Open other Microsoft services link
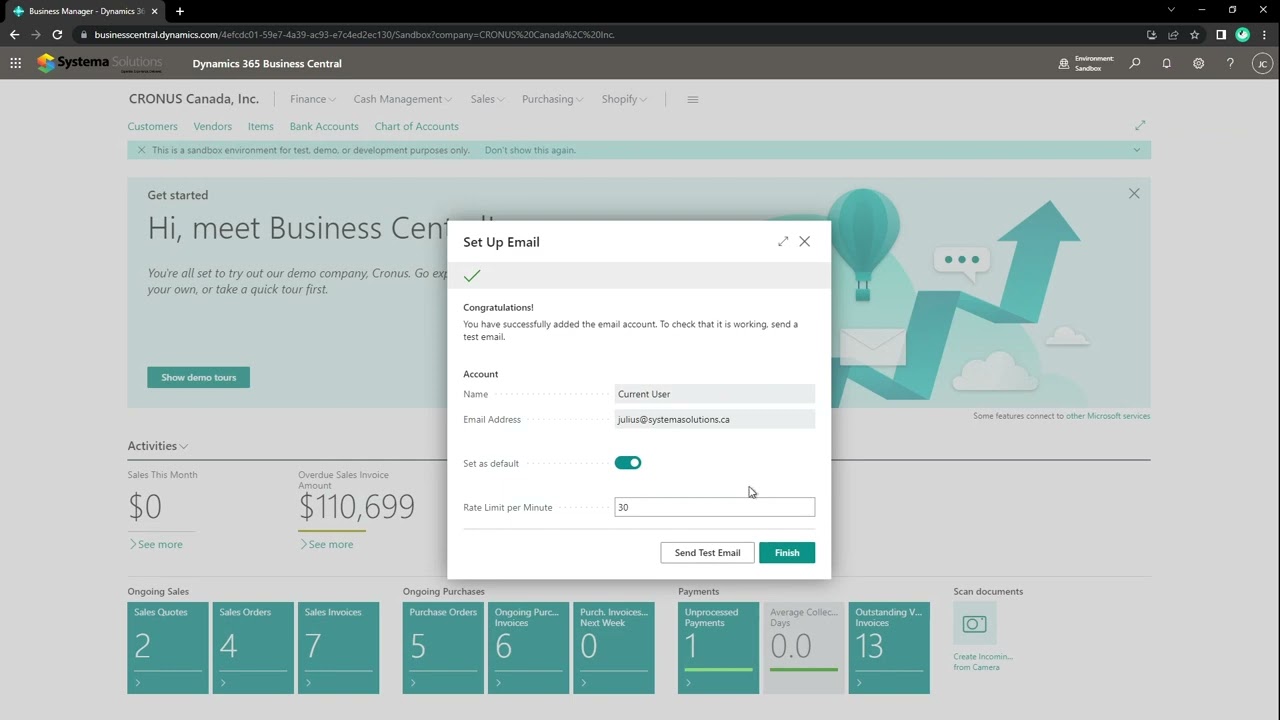The image size is (1280, 720). click(1108, 416)
